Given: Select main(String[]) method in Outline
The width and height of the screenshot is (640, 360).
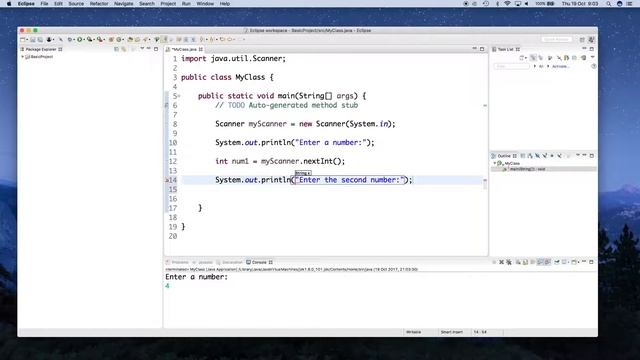Looking at the screenshot, I should pyautogui.click(x=527, y=169).
